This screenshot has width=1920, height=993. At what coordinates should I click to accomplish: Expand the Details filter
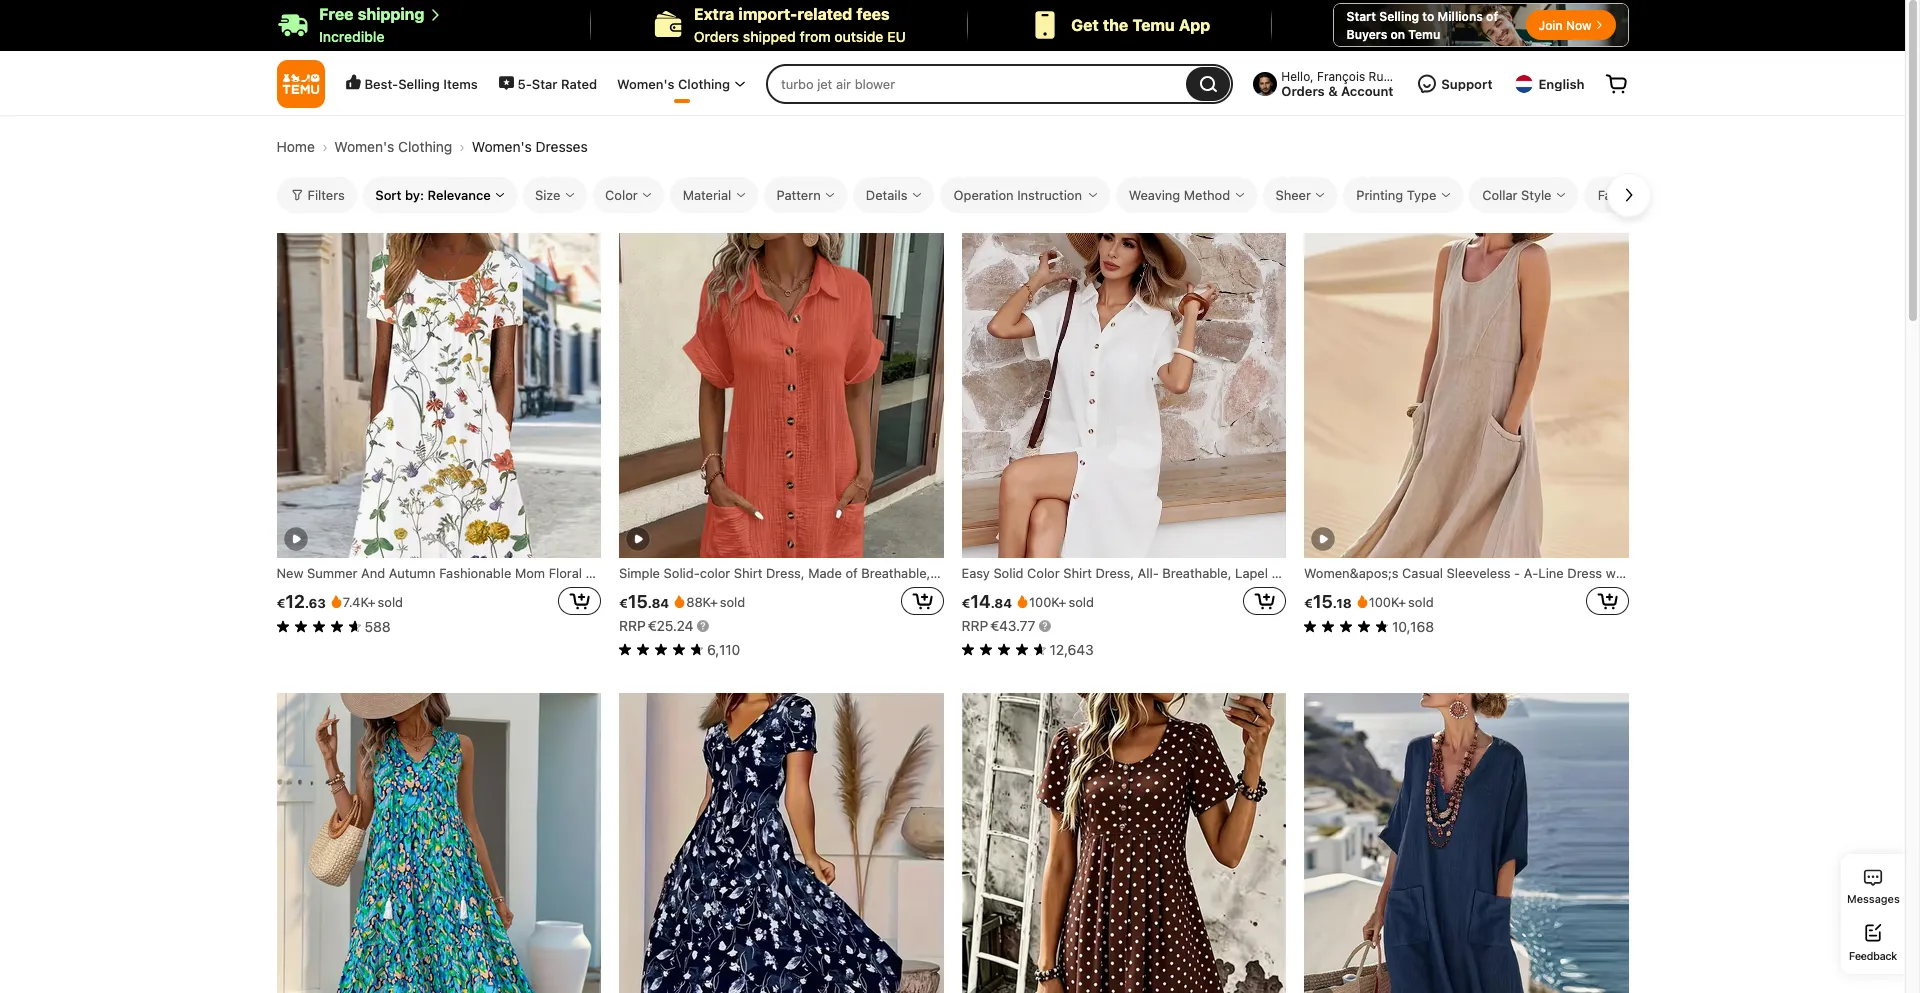coord(894,195)
